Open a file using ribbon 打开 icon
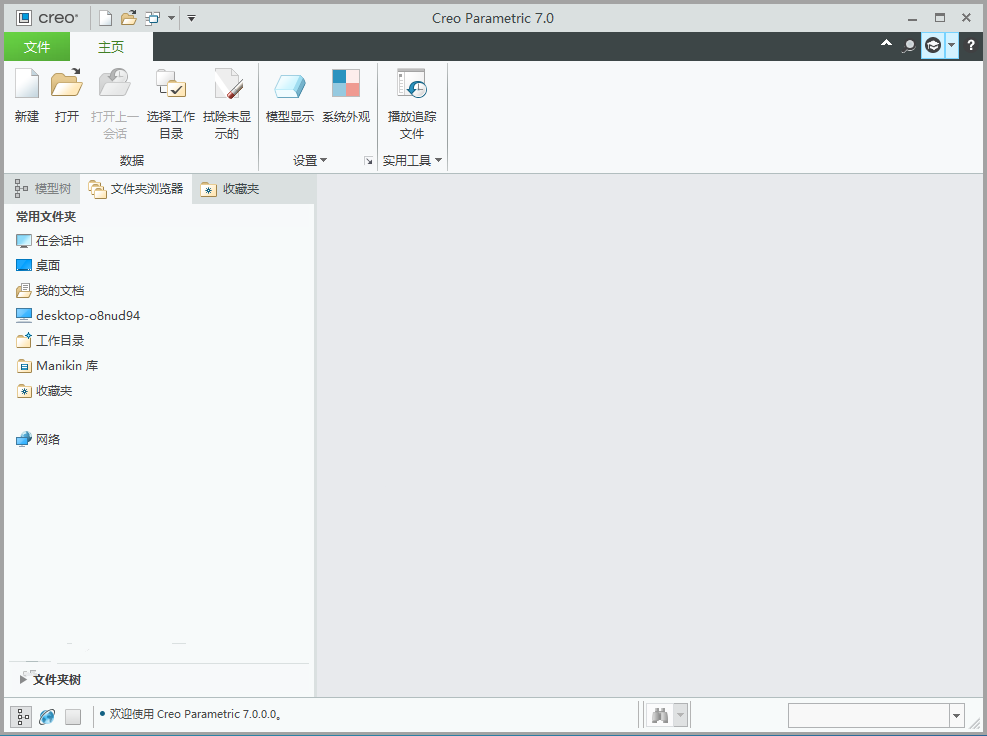This screenshot has height=736, width=987. (x=67, y=95)
